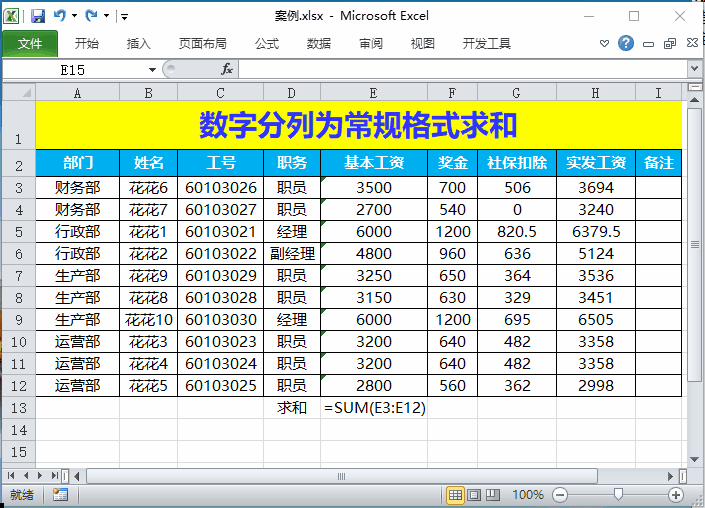Open the Name Box dropdown arrow
This screenshot has width=705, height=508.
pyautogui.click(x=152, y=69)
